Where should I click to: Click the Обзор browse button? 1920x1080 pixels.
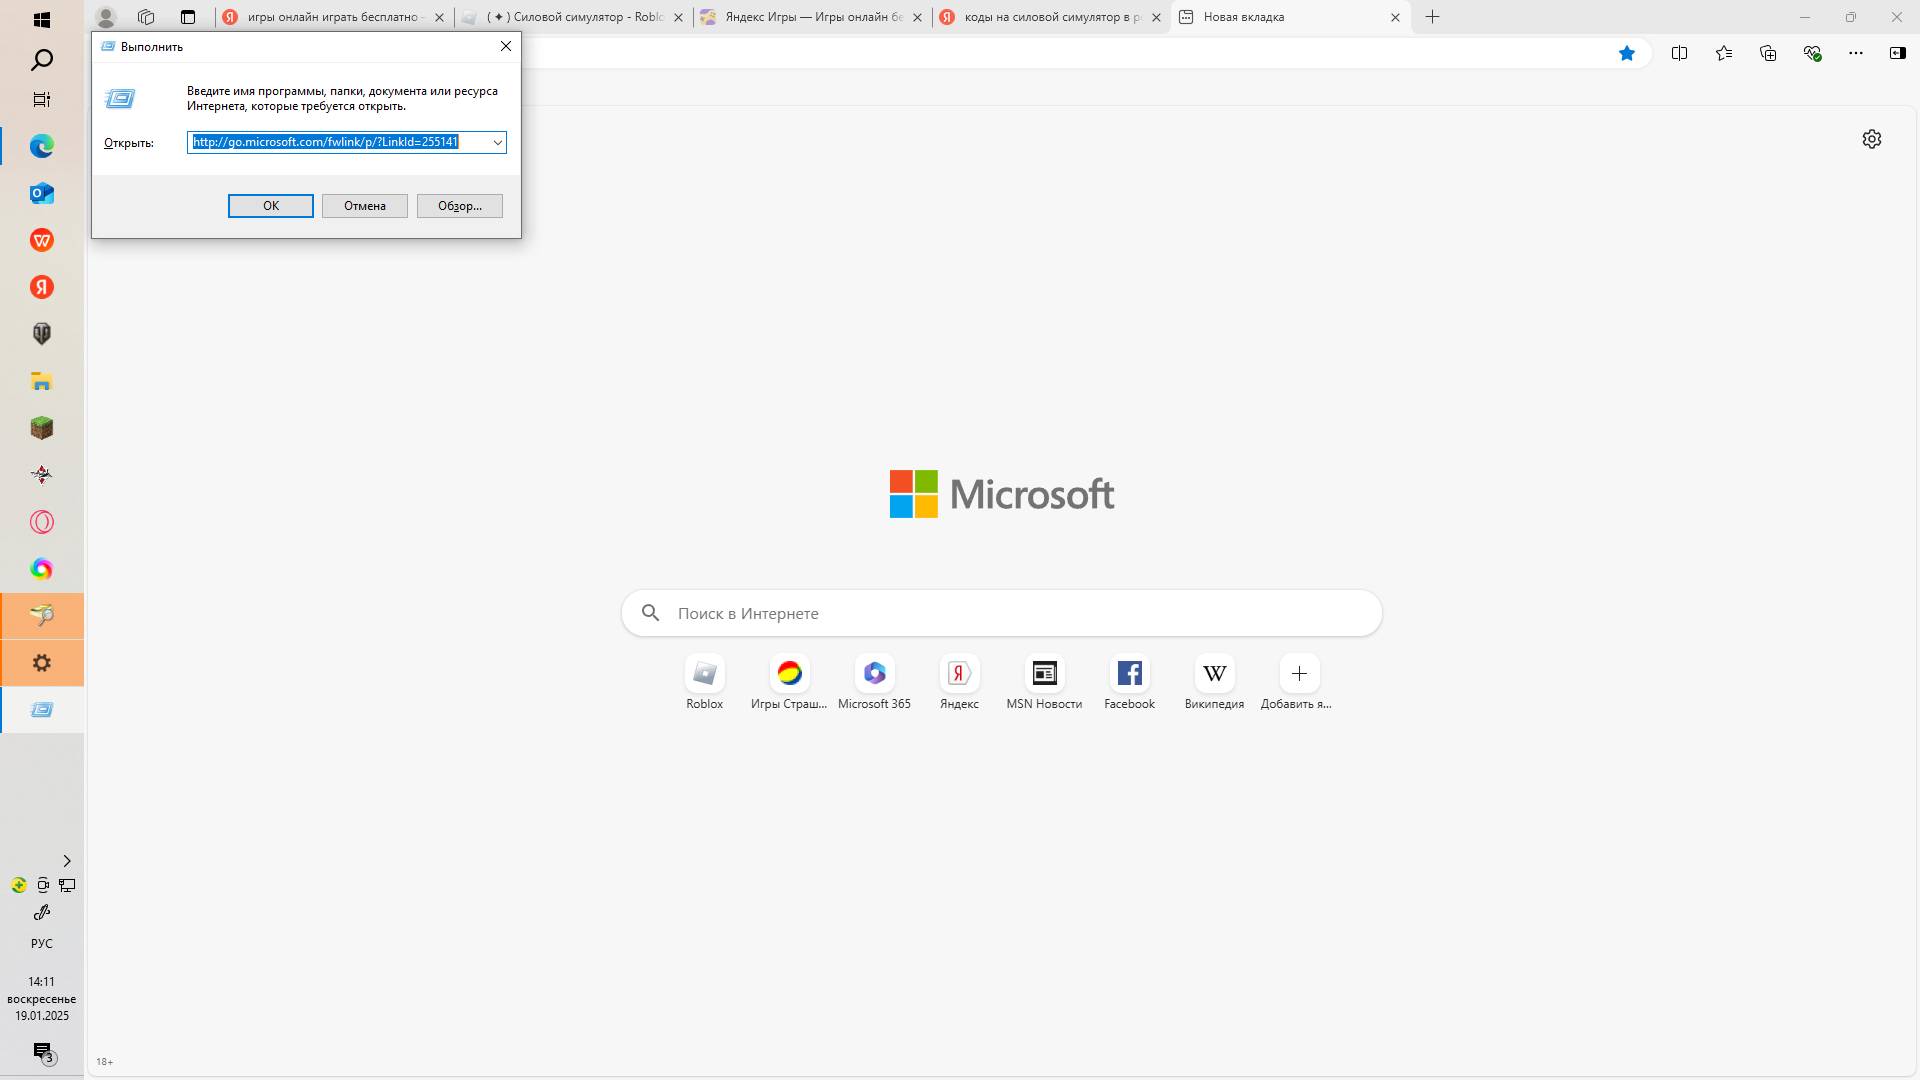pyautogui.click(x=459, y=206)
